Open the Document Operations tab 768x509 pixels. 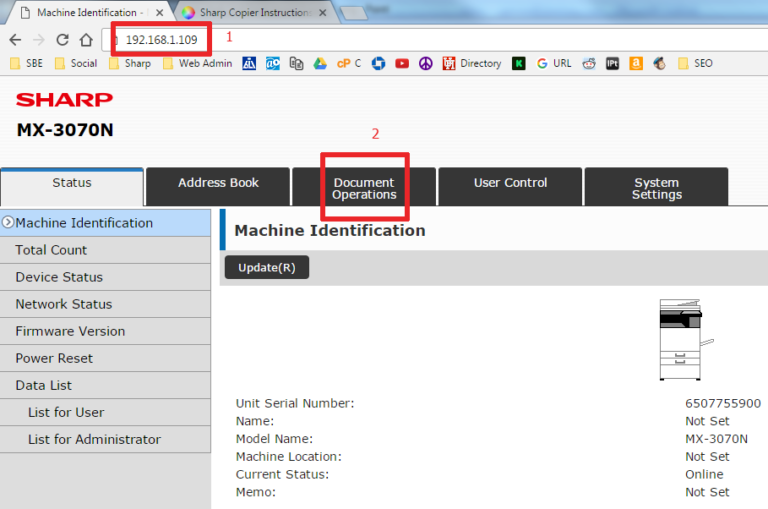pyautogui.click(x=364, y=189)
